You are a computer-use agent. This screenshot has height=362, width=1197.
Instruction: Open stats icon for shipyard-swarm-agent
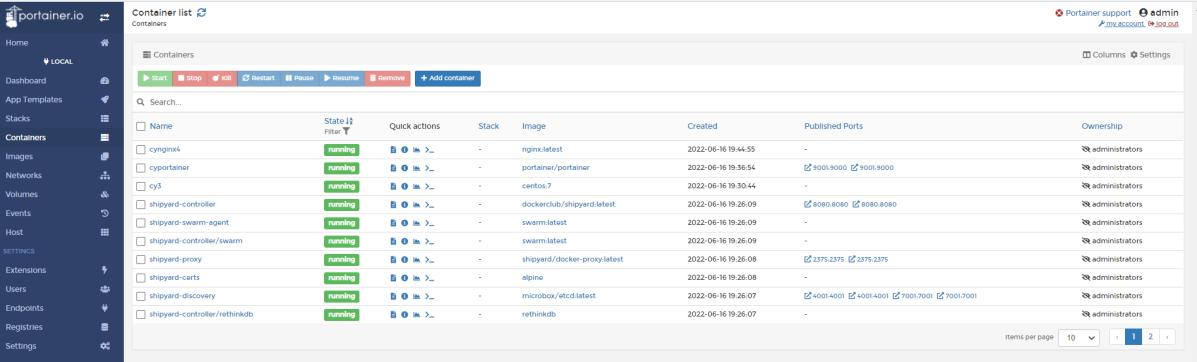click(416, 223)
